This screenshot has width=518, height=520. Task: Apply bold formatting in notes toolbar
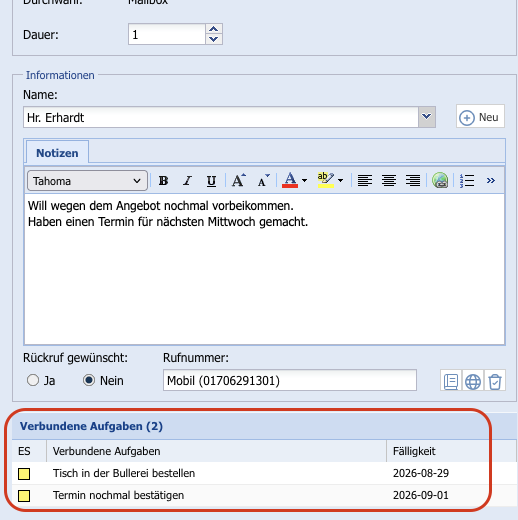[163, 181]
